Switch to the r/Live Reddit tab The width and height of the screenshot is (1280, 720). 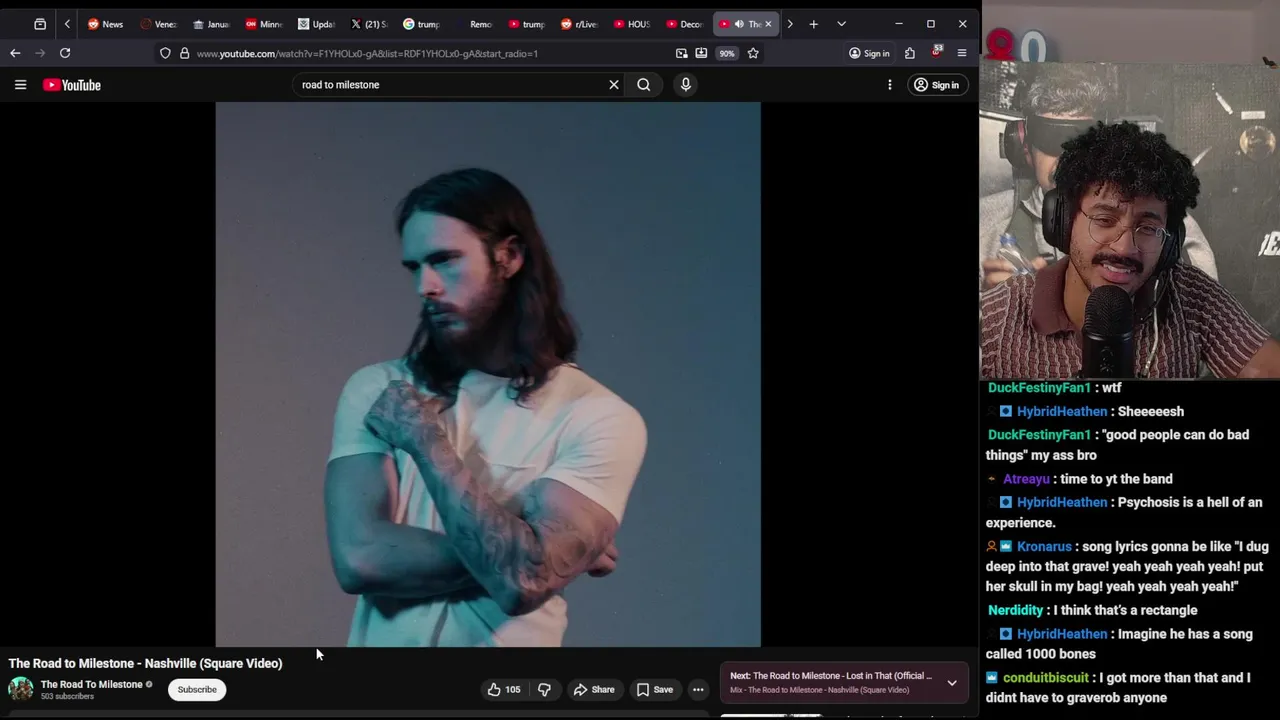pos(579,24)
